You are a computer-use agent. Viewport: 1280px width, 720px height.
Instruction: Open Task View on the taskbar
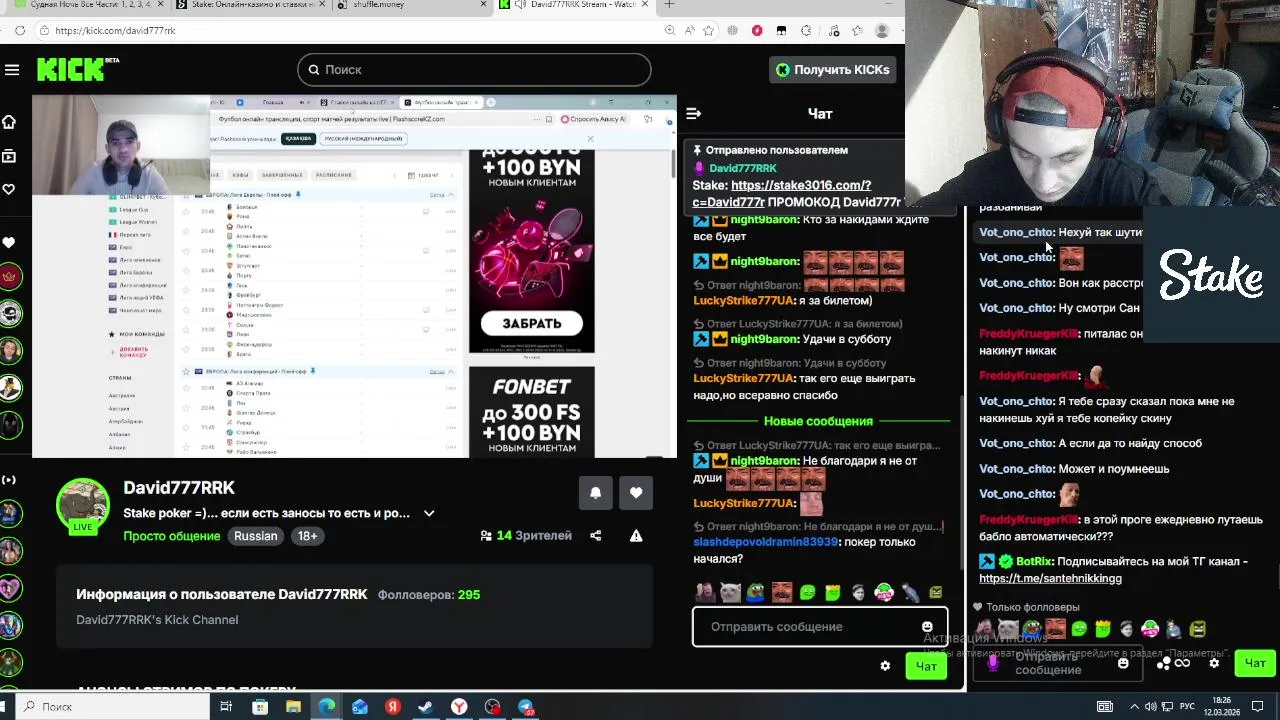(226, 707)
